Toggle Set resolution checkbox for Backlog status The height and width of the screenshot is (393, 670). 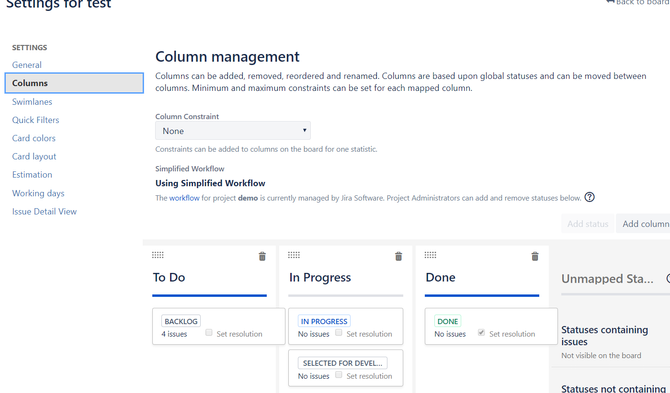tap(209, 332)
